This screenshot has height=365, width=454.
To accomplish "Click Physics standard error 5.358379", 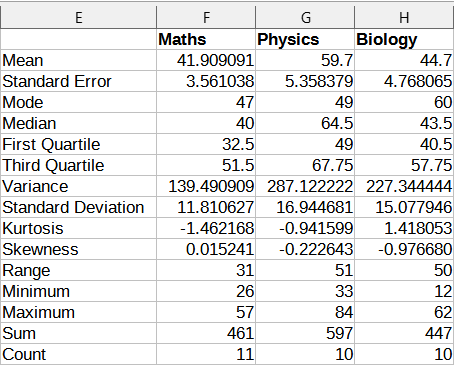I will click(x=305, y=81).
